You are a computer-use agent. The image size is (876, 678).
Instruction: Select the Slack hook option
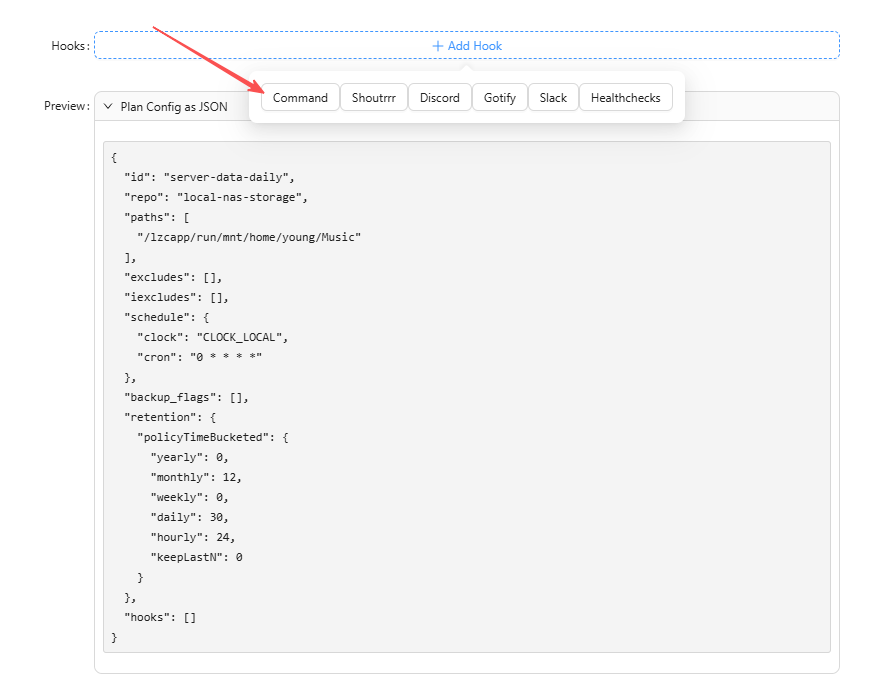tap(553, 98)
